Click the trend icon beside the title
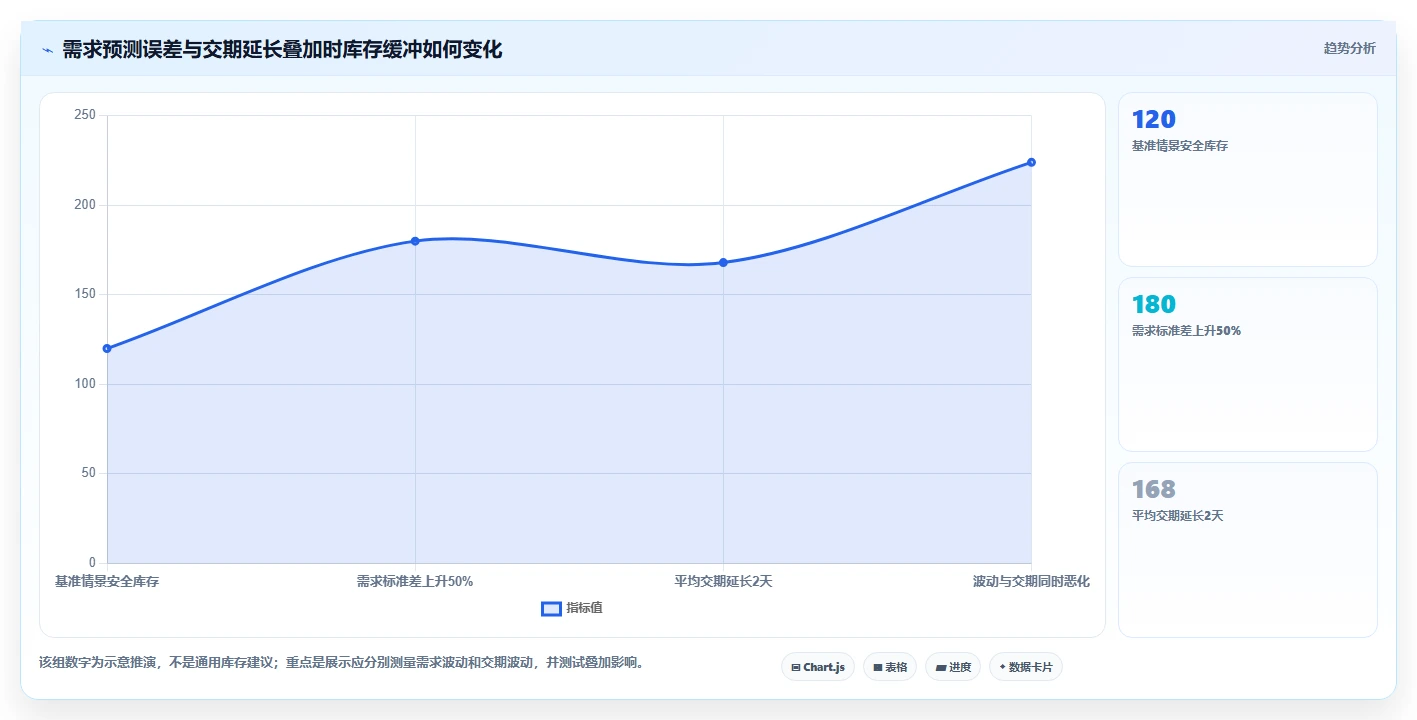1417x720 pixels. click(47, 49)
